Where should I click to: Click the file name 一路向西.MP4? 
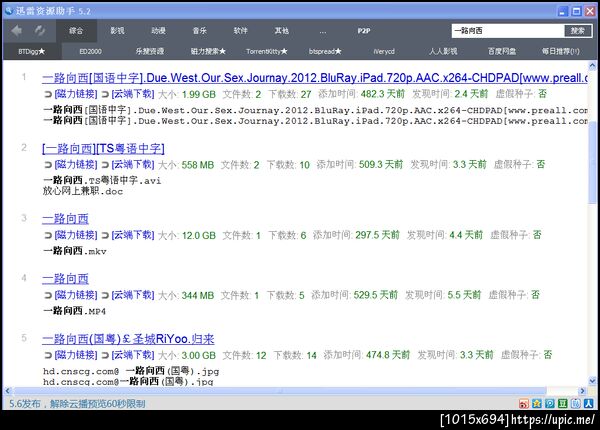[x=74, y=311]
